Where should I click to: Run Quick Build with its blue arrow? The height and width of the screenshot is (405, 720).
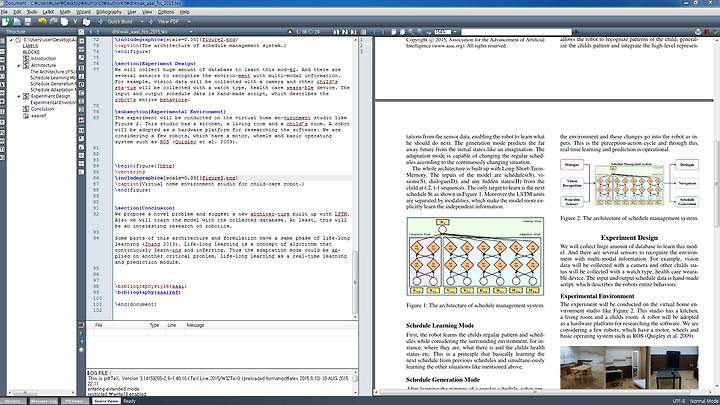click(100, 22)
